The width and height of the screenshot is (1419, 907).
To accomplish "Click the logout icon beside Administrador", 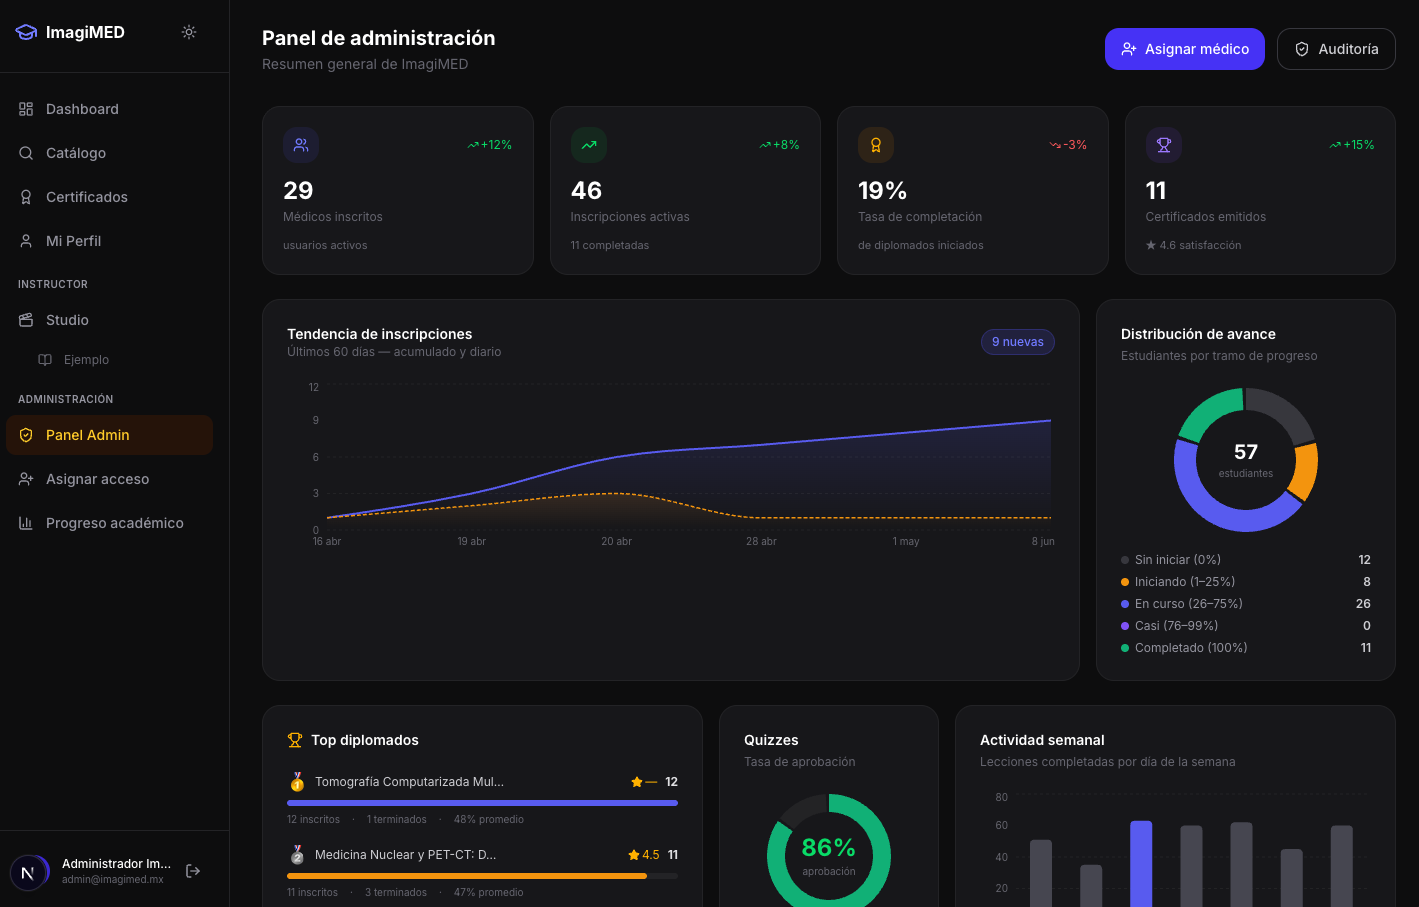I will (x=193, y=871).
